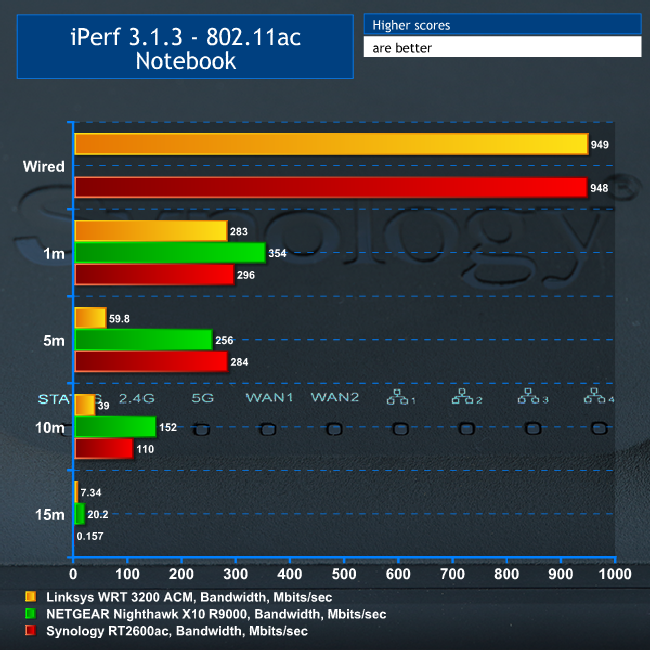This screenshot has width=650, height=650.
Task: Click the 10m category label
Action: (x=49, y=427)
